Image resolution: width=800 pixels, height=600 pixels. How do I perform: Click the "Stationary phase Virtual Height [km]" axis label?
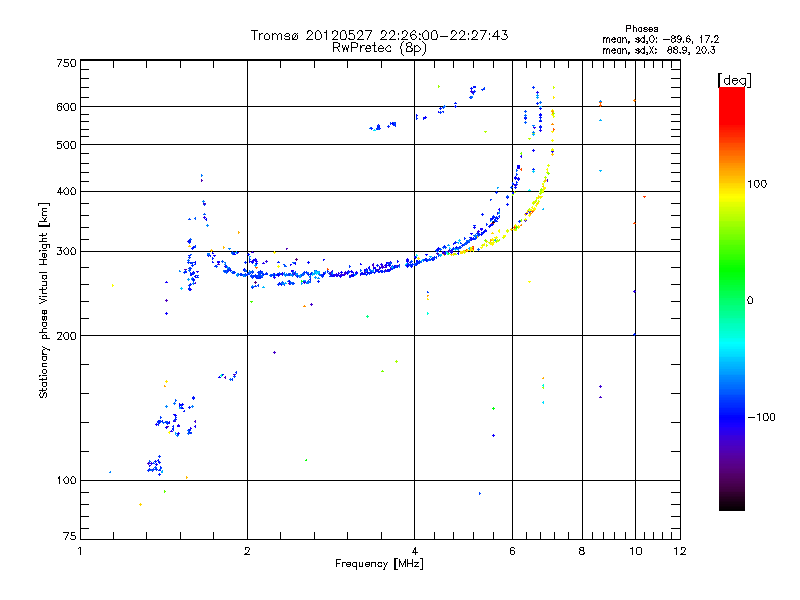[44, 300]
